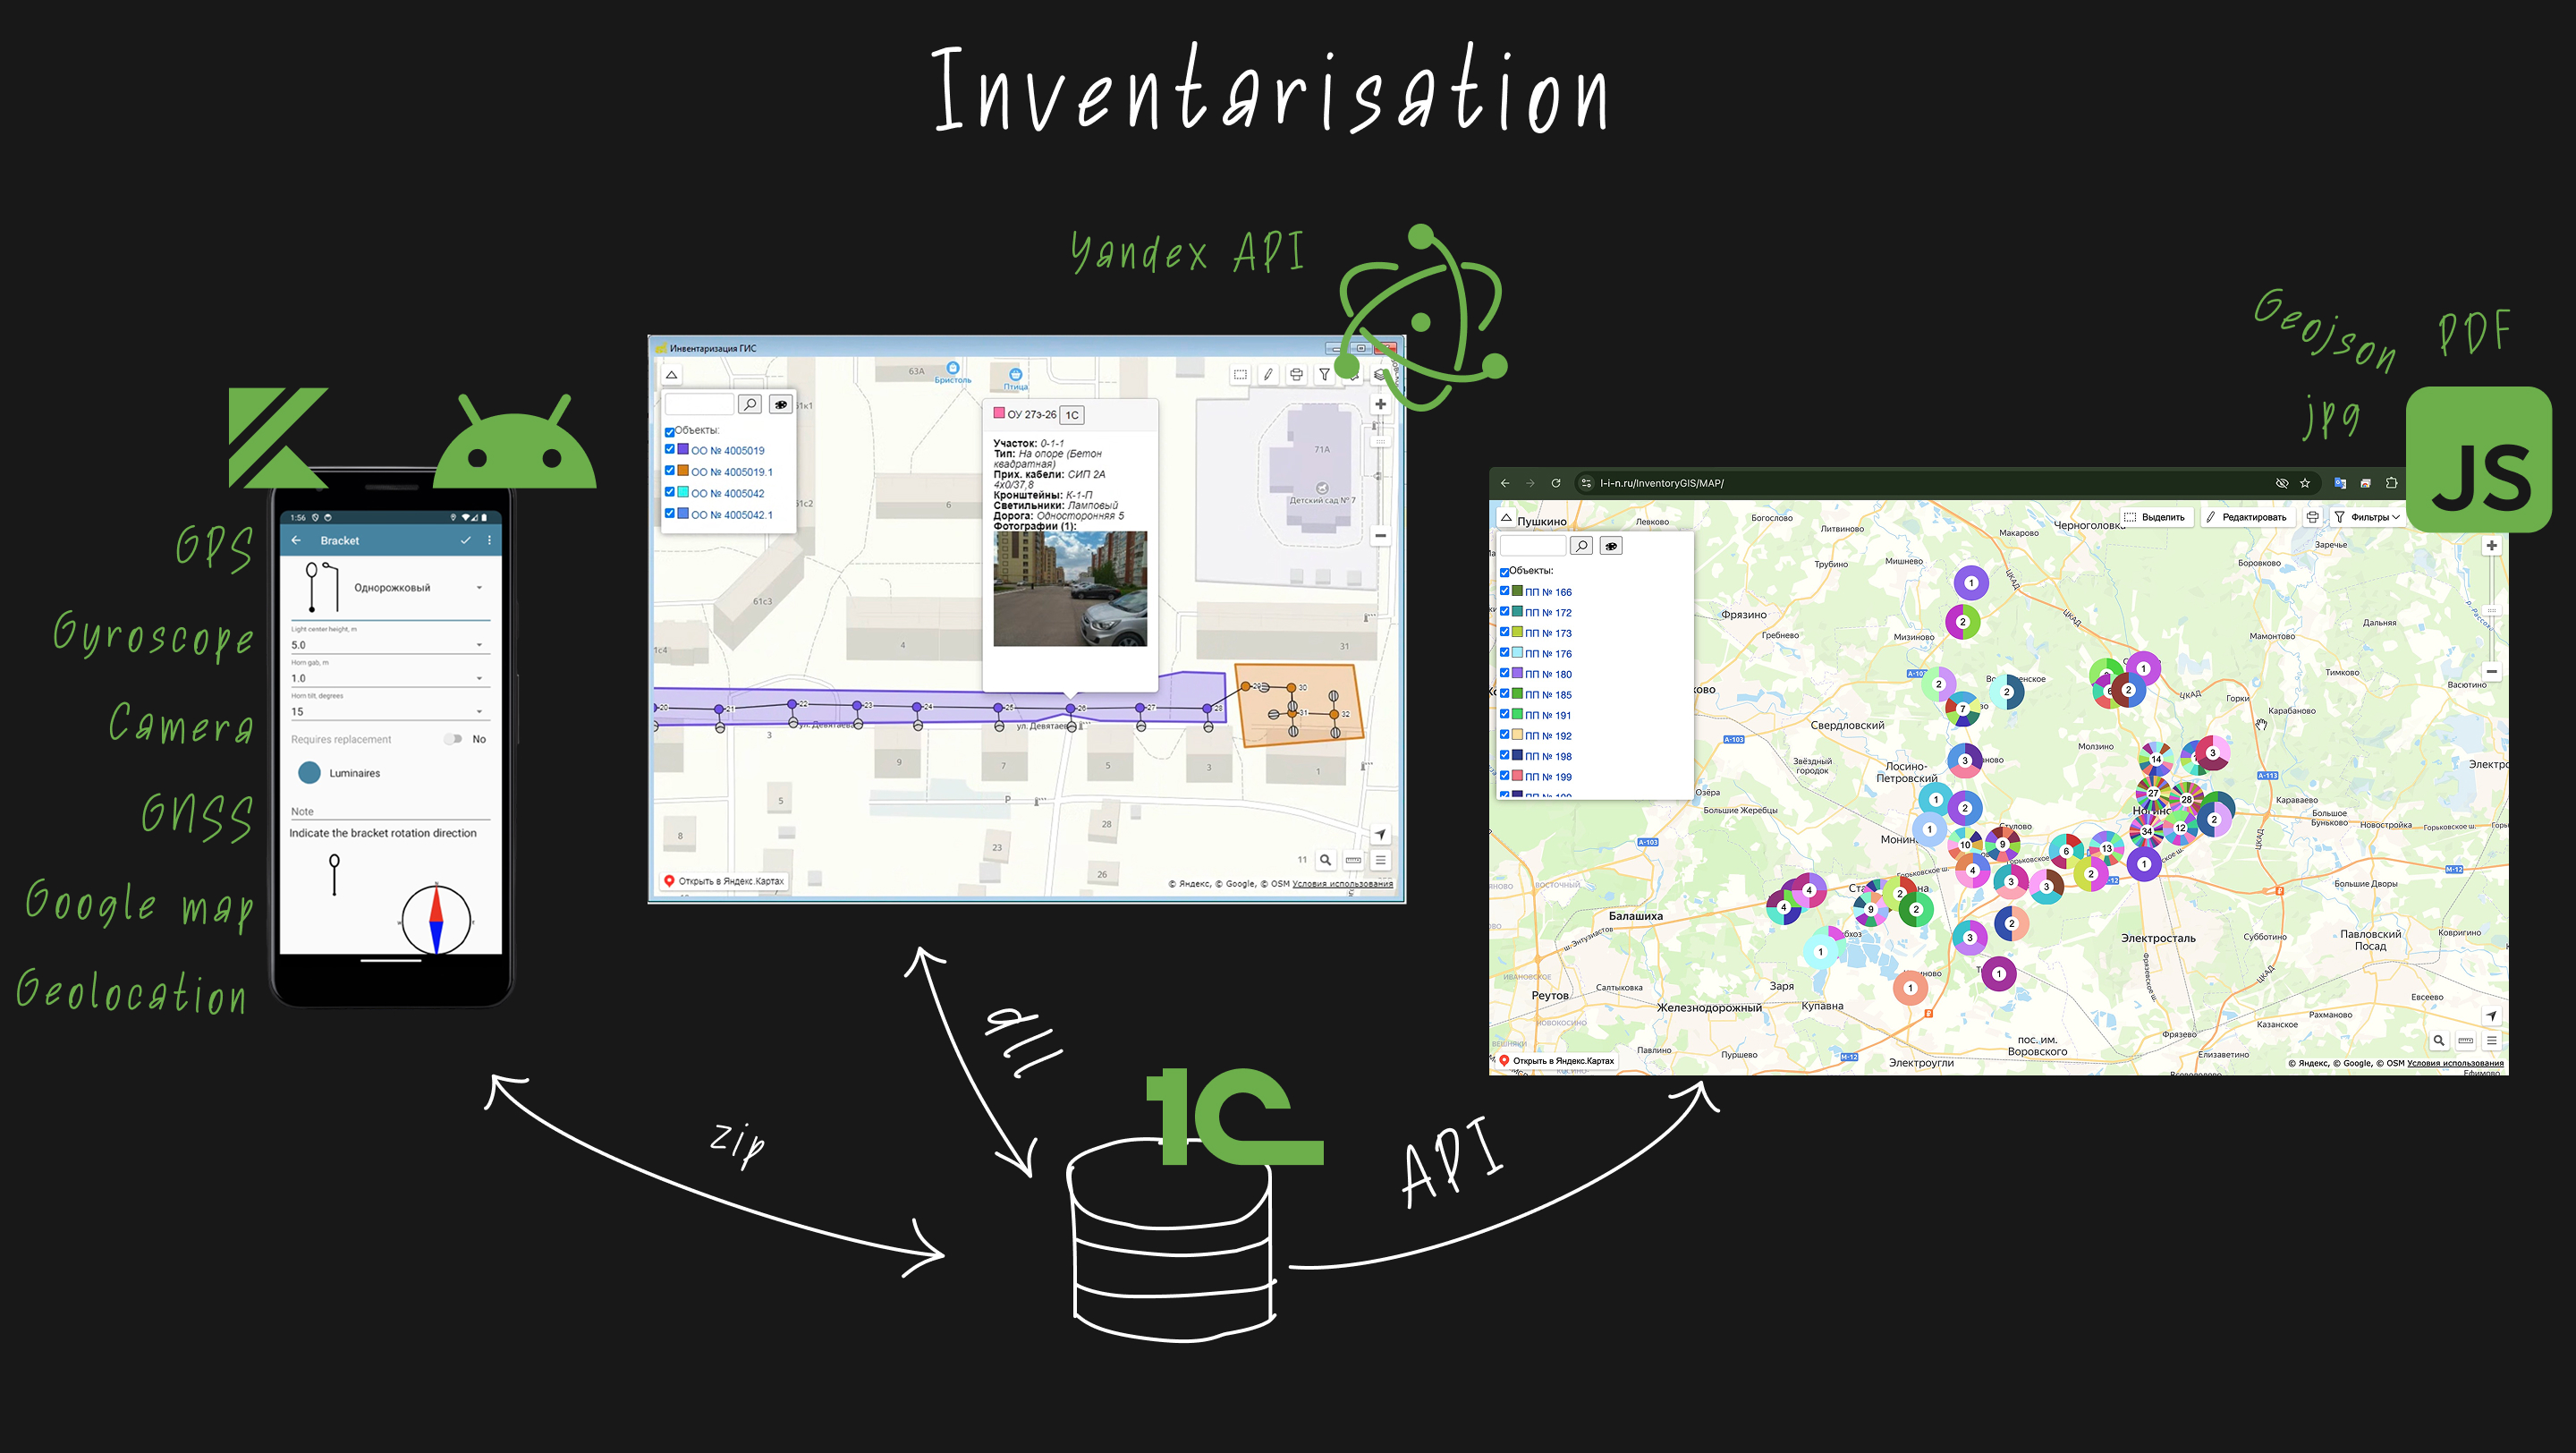Image resolution: width=2576 pixels, height=1453 pixels.
Task: Click the cyan swatch of ОО № 4005042
Action: pos(683,491)
